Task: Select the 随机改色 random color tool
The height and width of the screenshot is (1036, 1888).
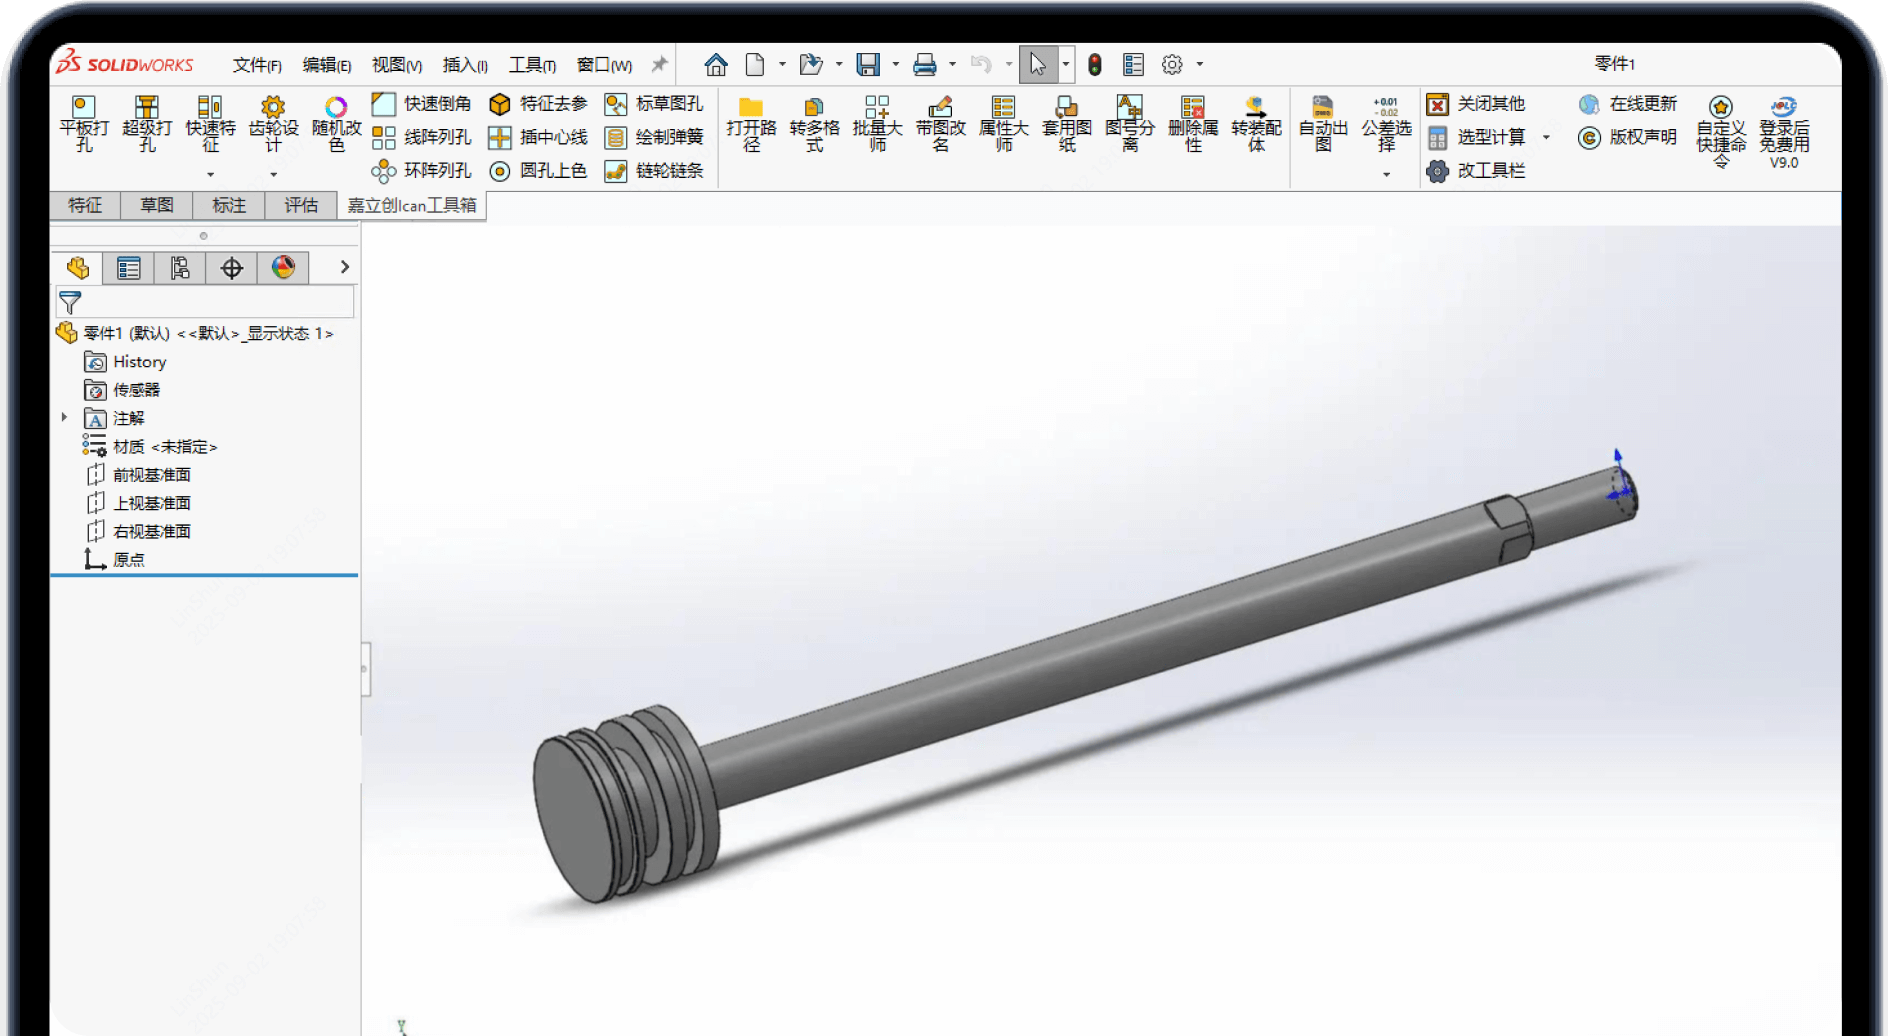Action: pos(336,108)
